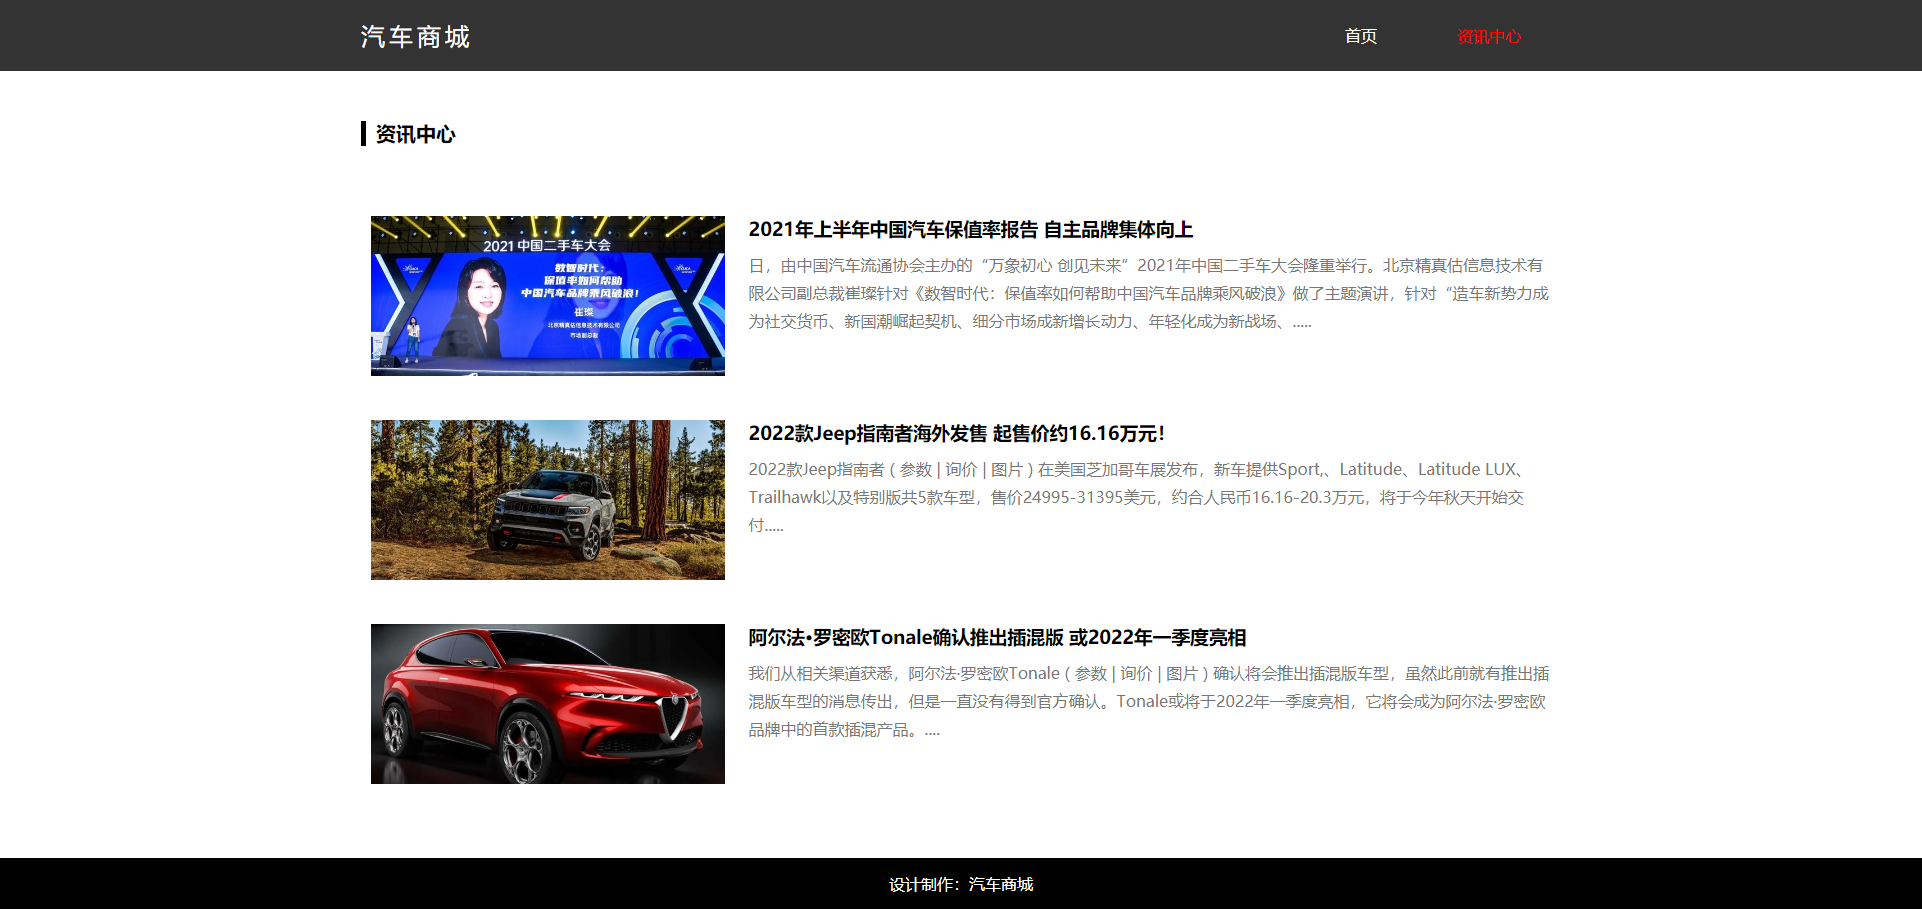This screenshot has width=1922, height=909.
Task: Open article 2021年上半年中国汽车保值率报告 title
Action: tap(971, 230)
